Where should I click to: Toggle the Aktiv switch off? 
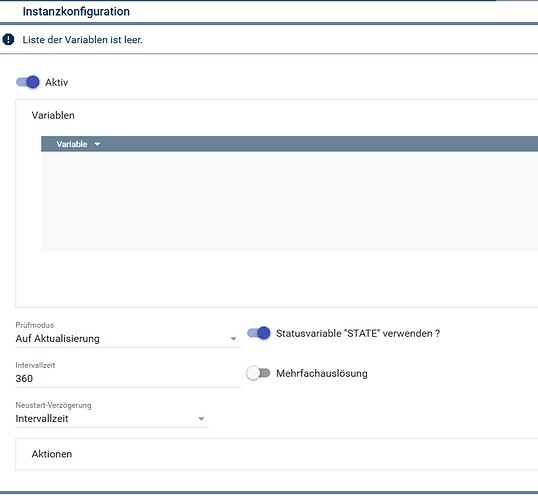27,82
